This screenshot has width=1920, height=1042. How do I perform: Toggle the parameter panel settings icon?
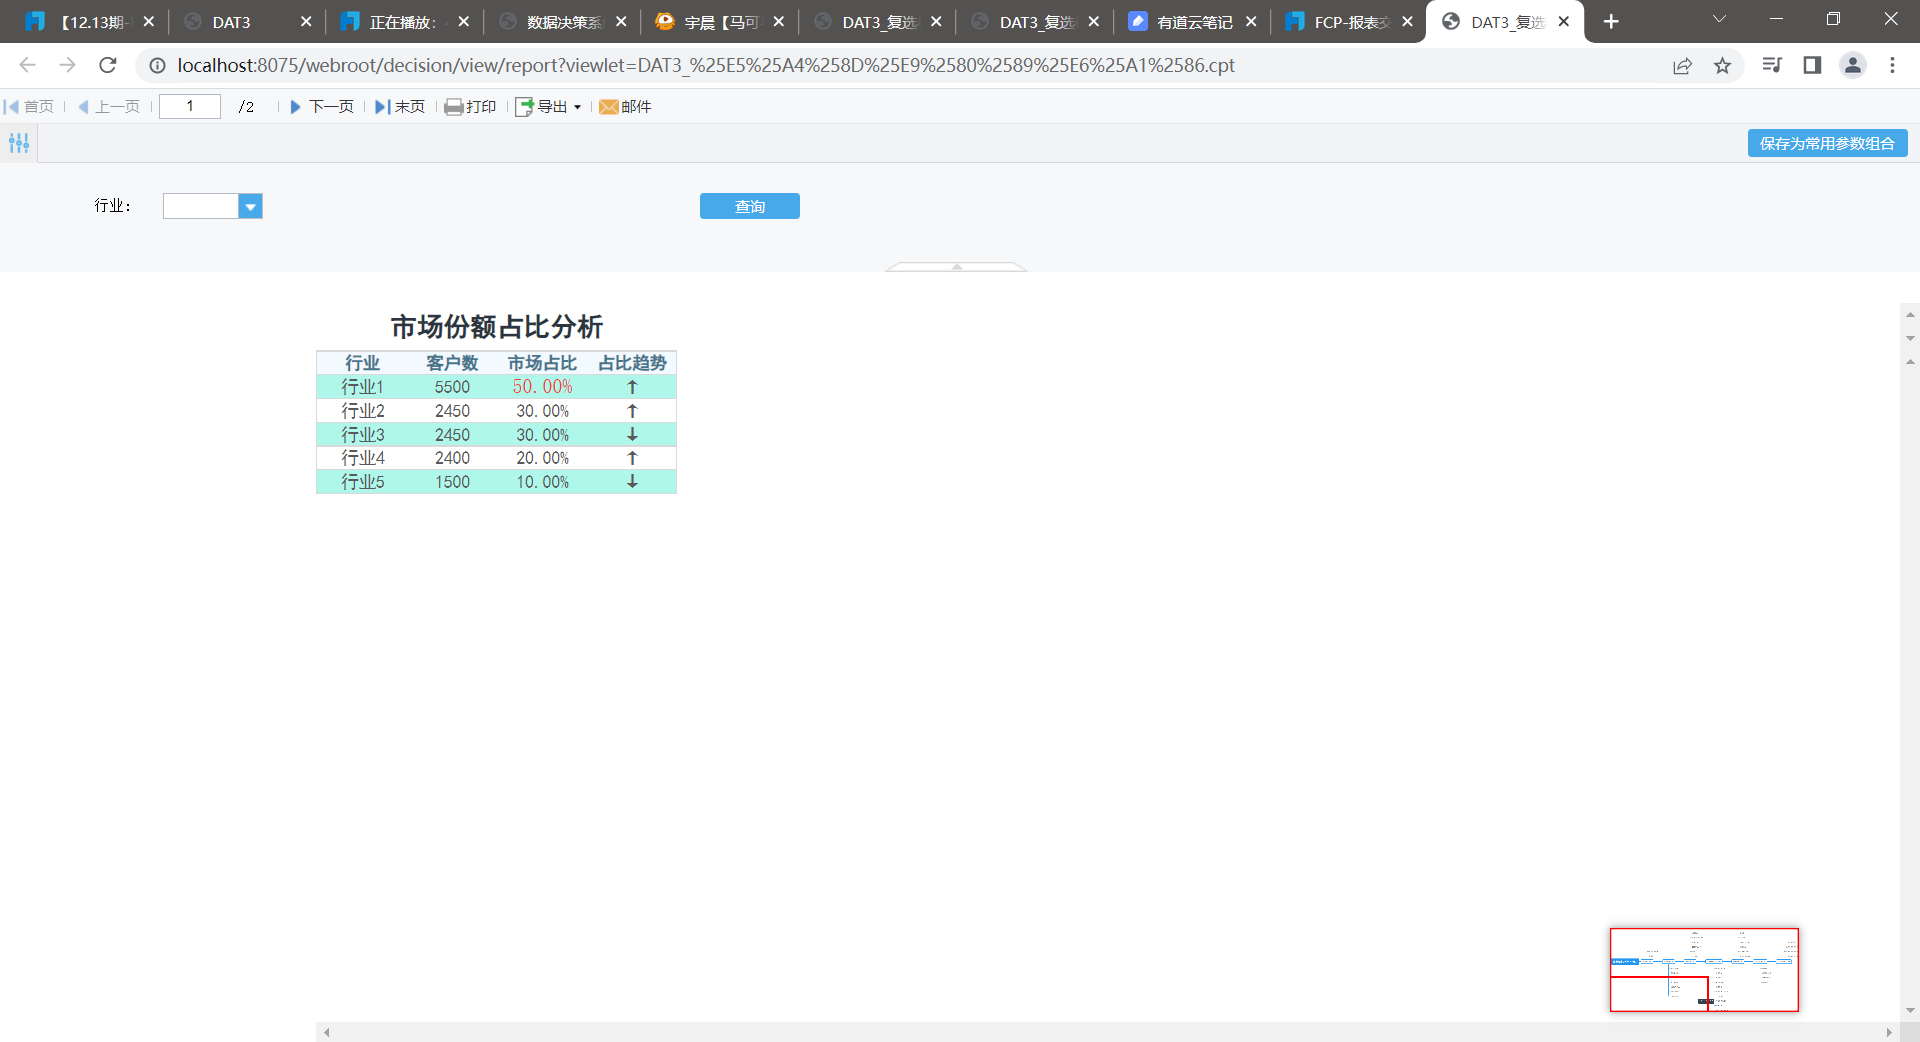click(19, 143)
